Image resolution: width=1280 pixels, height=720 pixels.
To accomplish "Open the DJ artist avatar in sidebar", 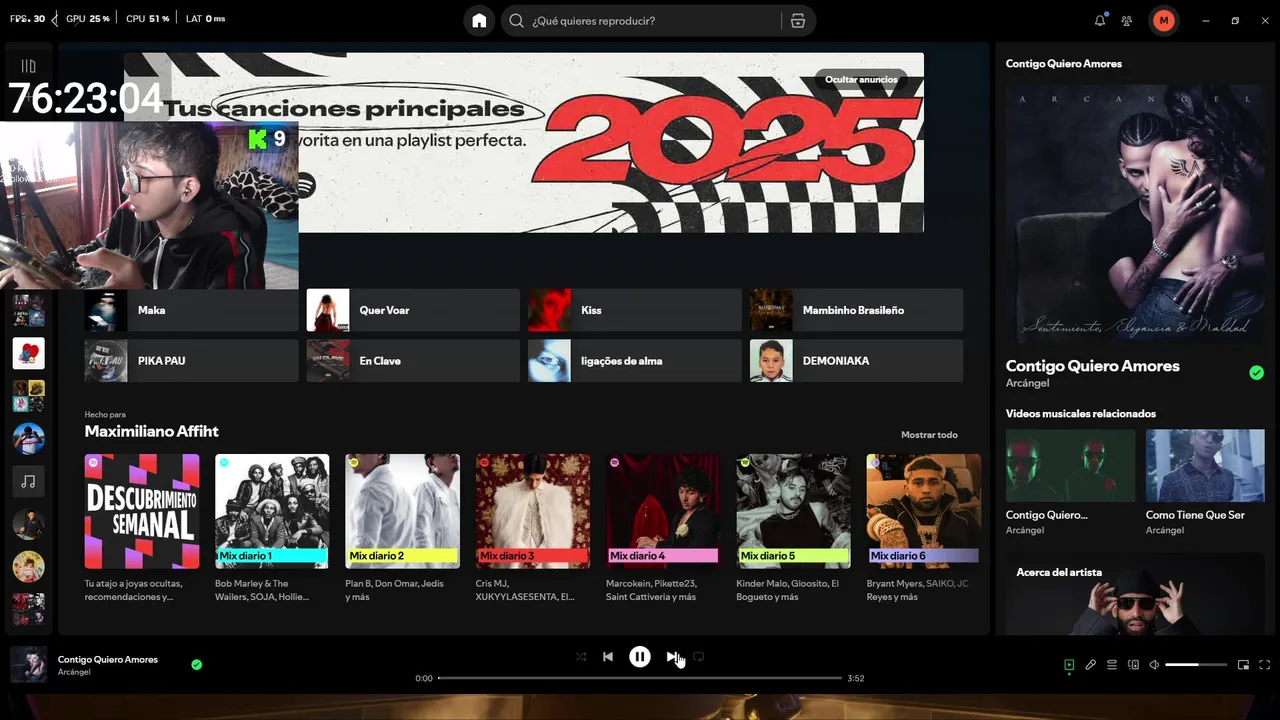I will [x=28, y=524].
